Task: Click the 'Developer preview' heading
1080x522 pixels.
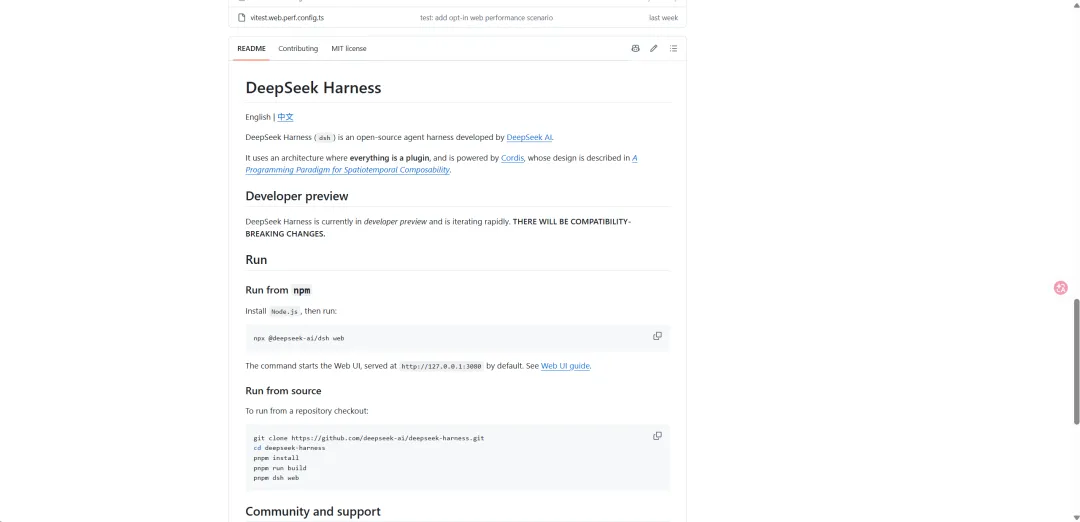Action: coord(297,196)
